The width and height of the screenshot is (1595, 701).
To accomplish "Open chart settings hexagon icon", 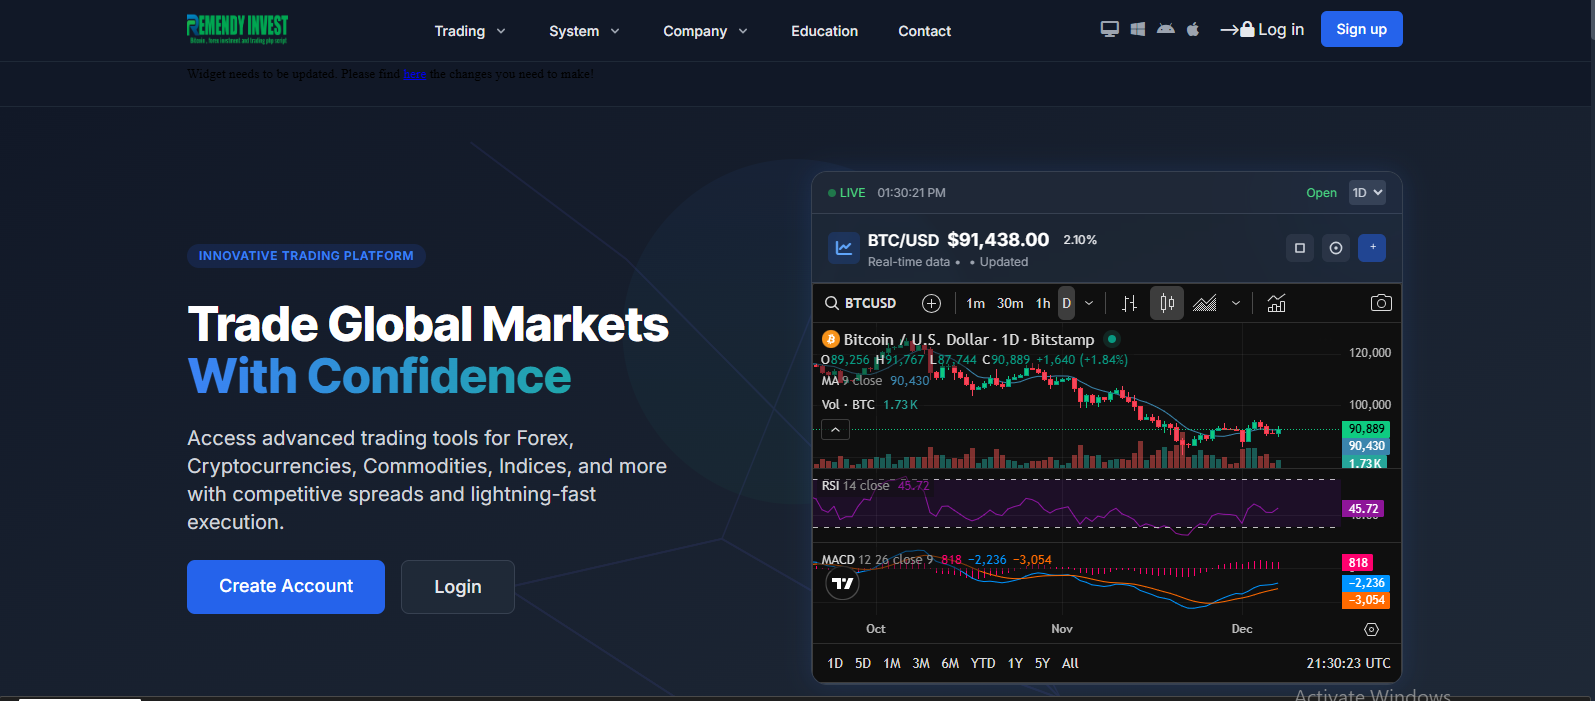I will coord(1371,629).
